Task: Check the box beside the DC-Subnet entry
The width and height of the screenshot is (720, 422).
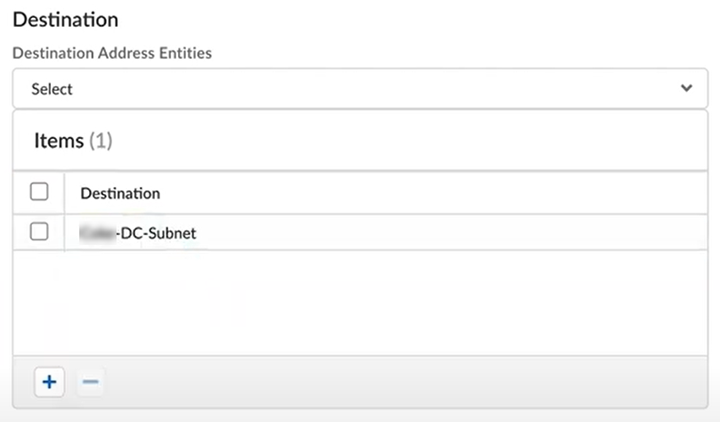Action: pyautogui.click(x=39, y=232)
